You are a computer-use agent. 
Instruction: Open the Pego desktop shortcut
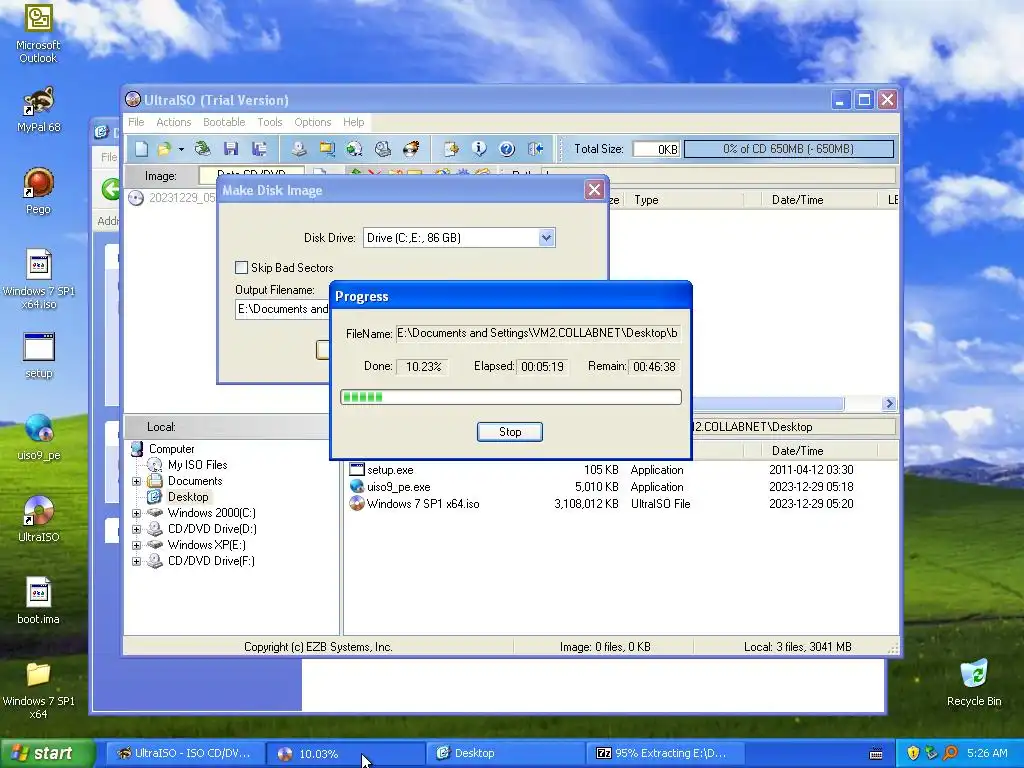pos(39,192)
